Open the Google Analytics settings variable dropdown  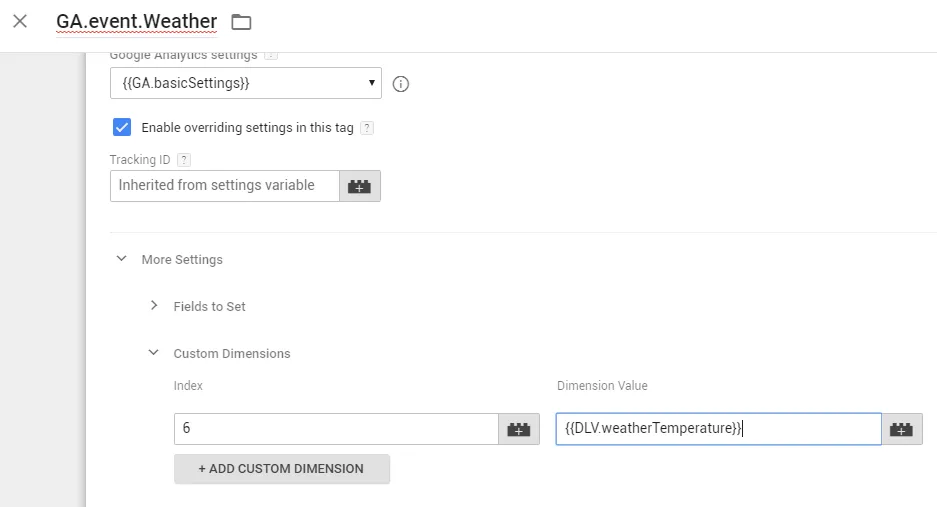pyautogui.click(x=246, y=83)
